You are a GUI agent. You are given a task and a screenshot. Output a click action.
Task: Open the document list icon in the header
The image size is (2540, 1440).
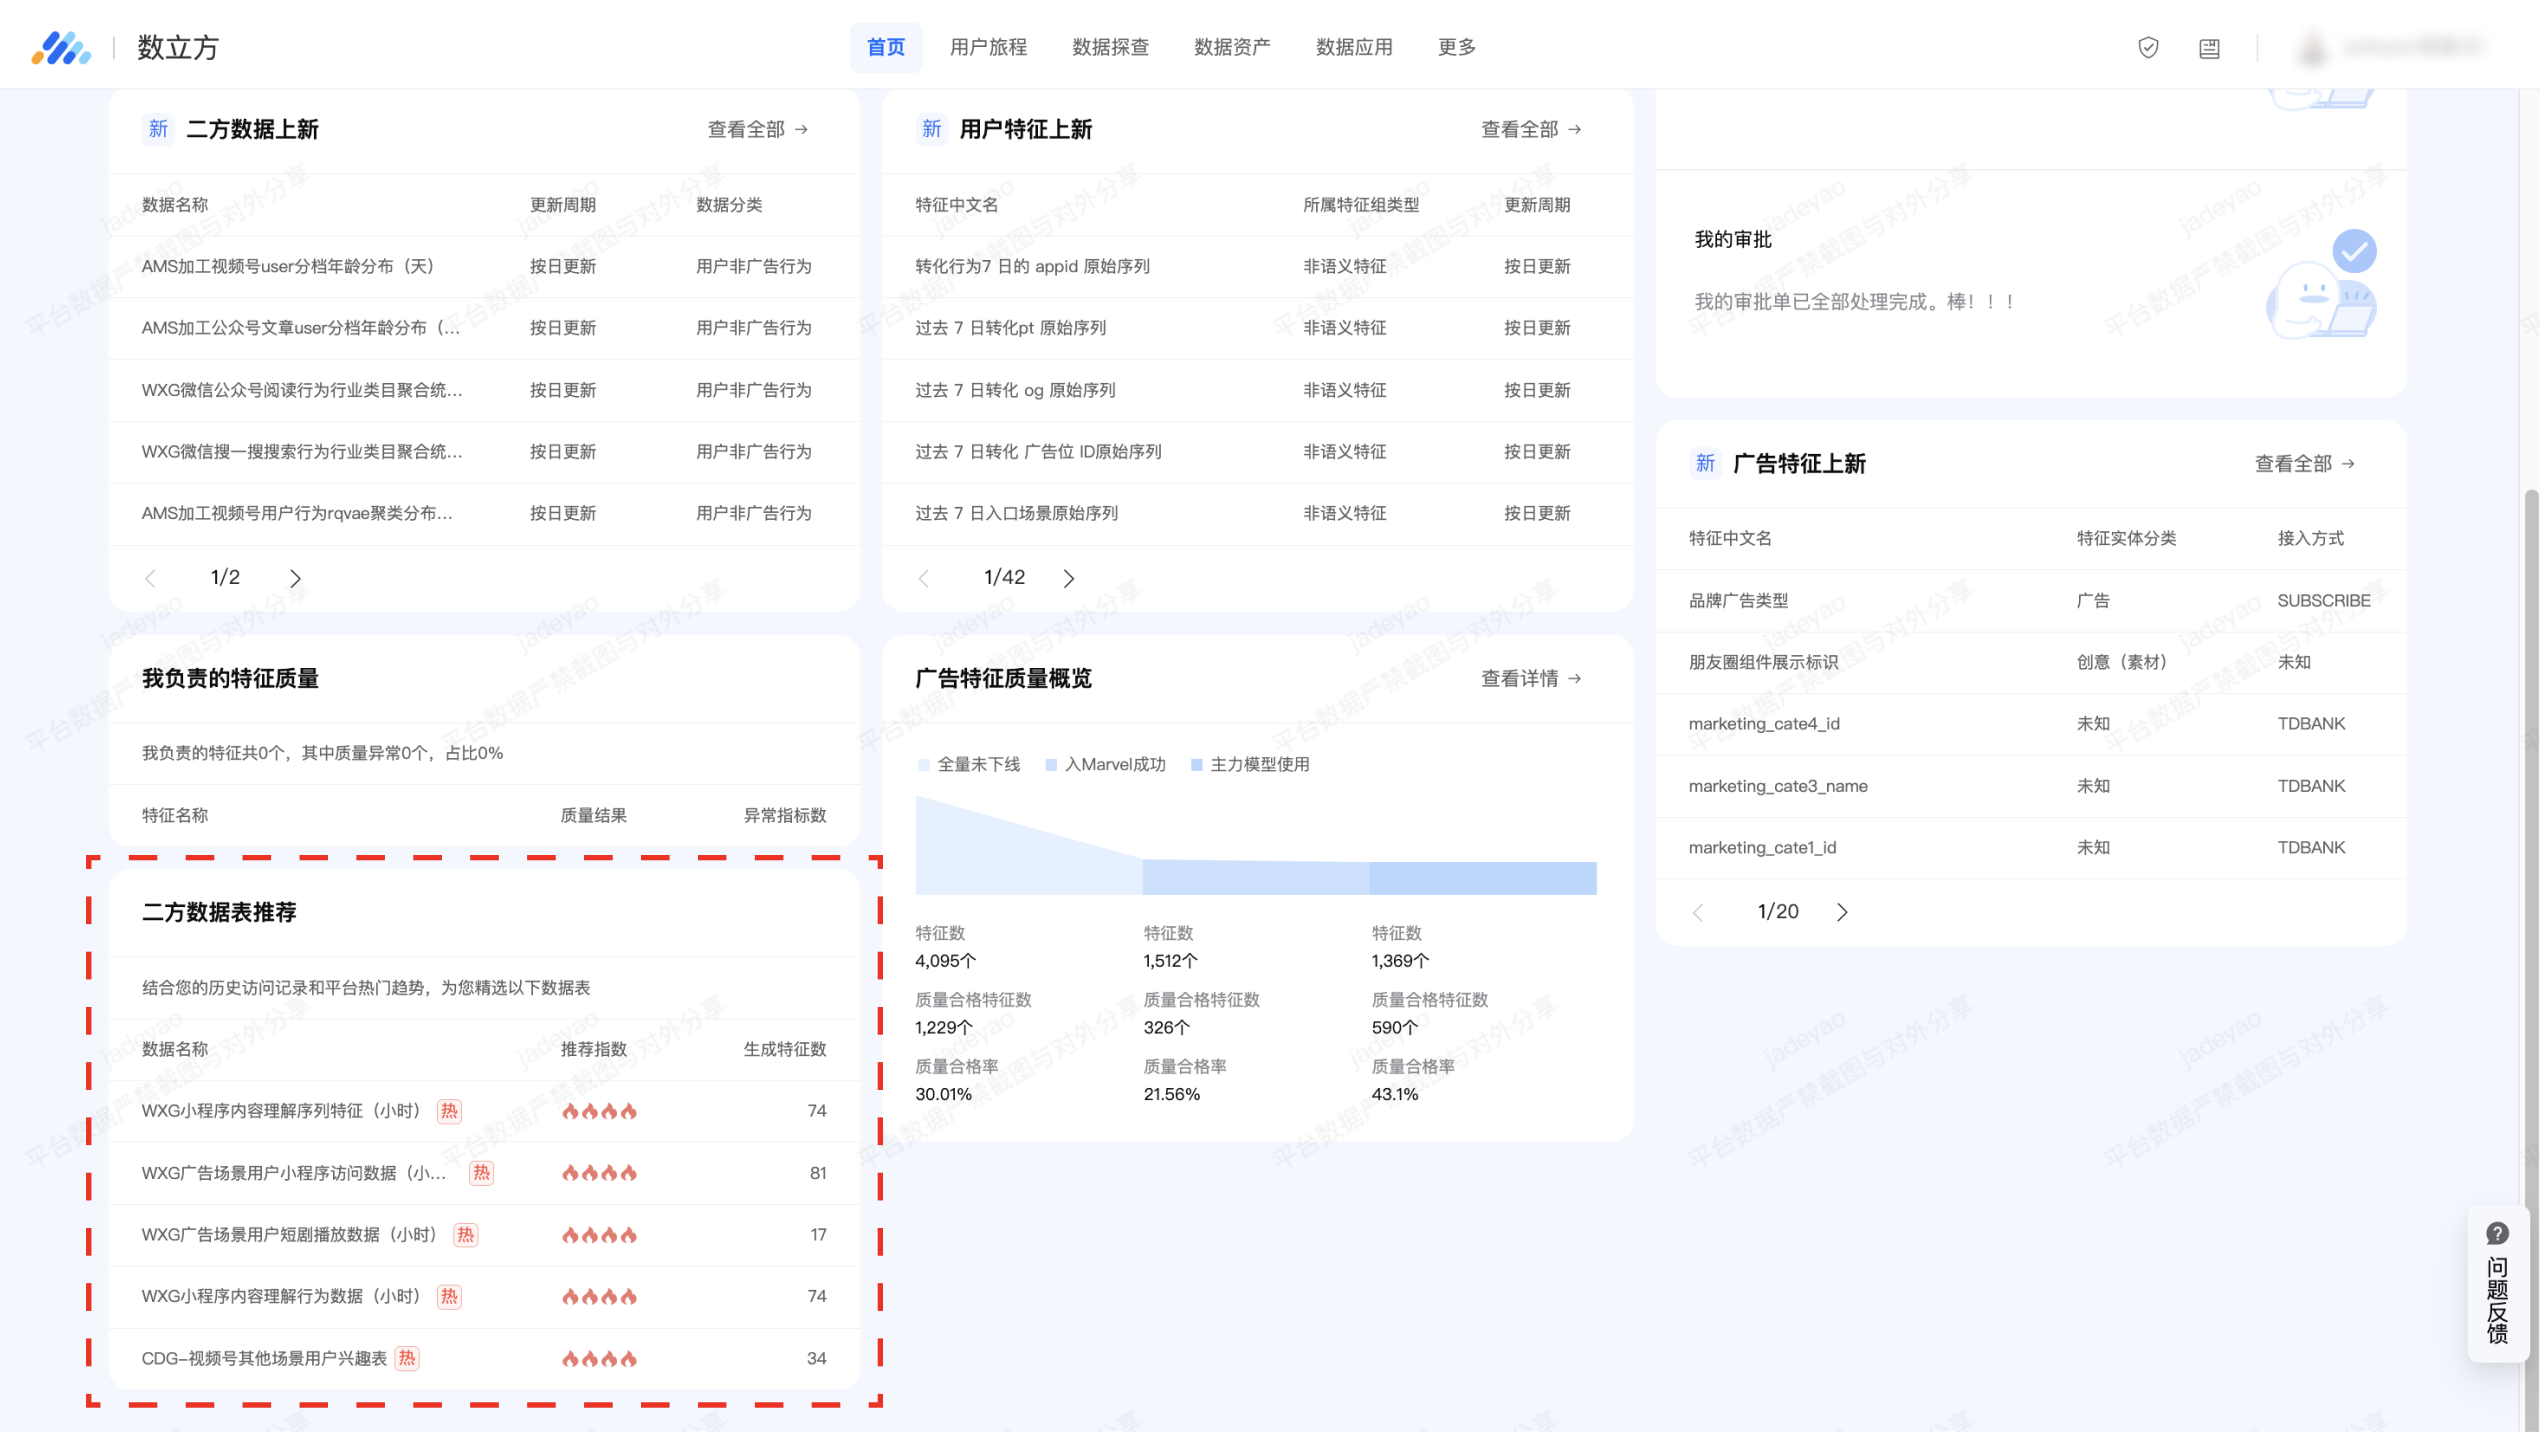(x=2209, y=48)
